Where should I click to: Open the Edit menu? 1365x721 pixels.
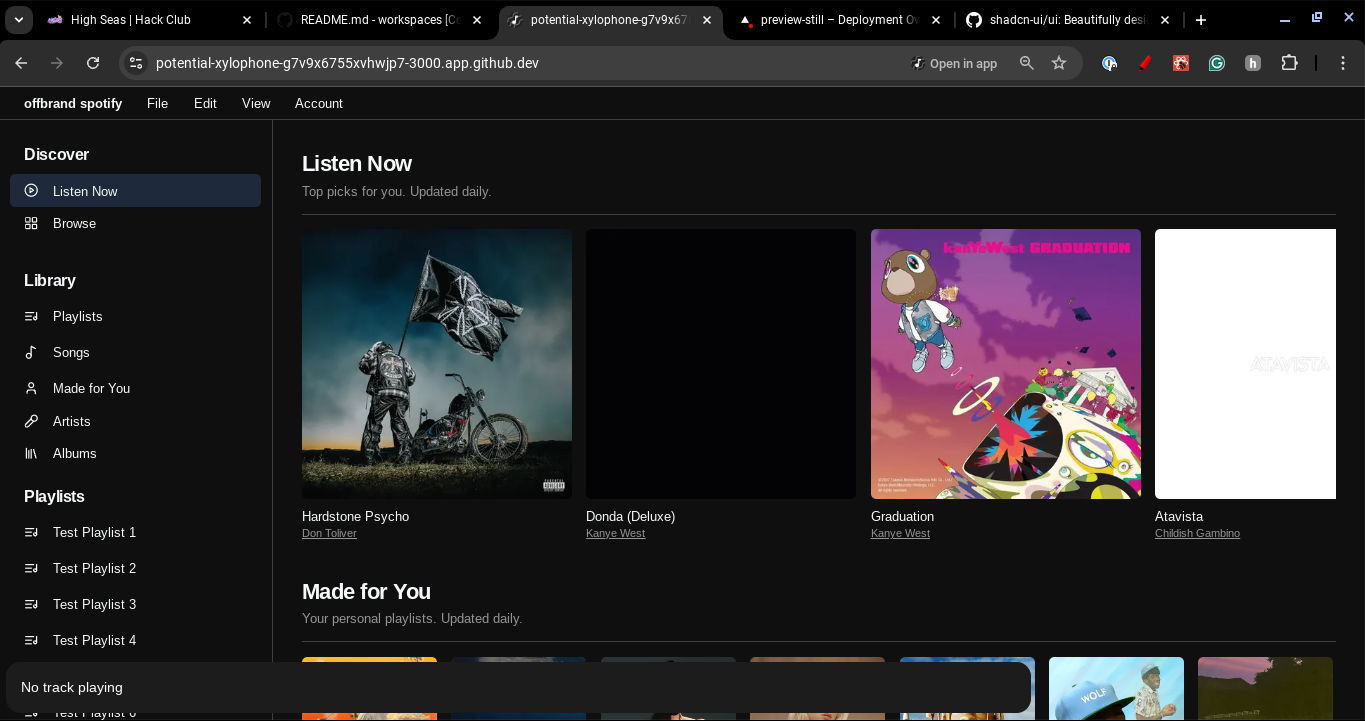coord(205,103)
